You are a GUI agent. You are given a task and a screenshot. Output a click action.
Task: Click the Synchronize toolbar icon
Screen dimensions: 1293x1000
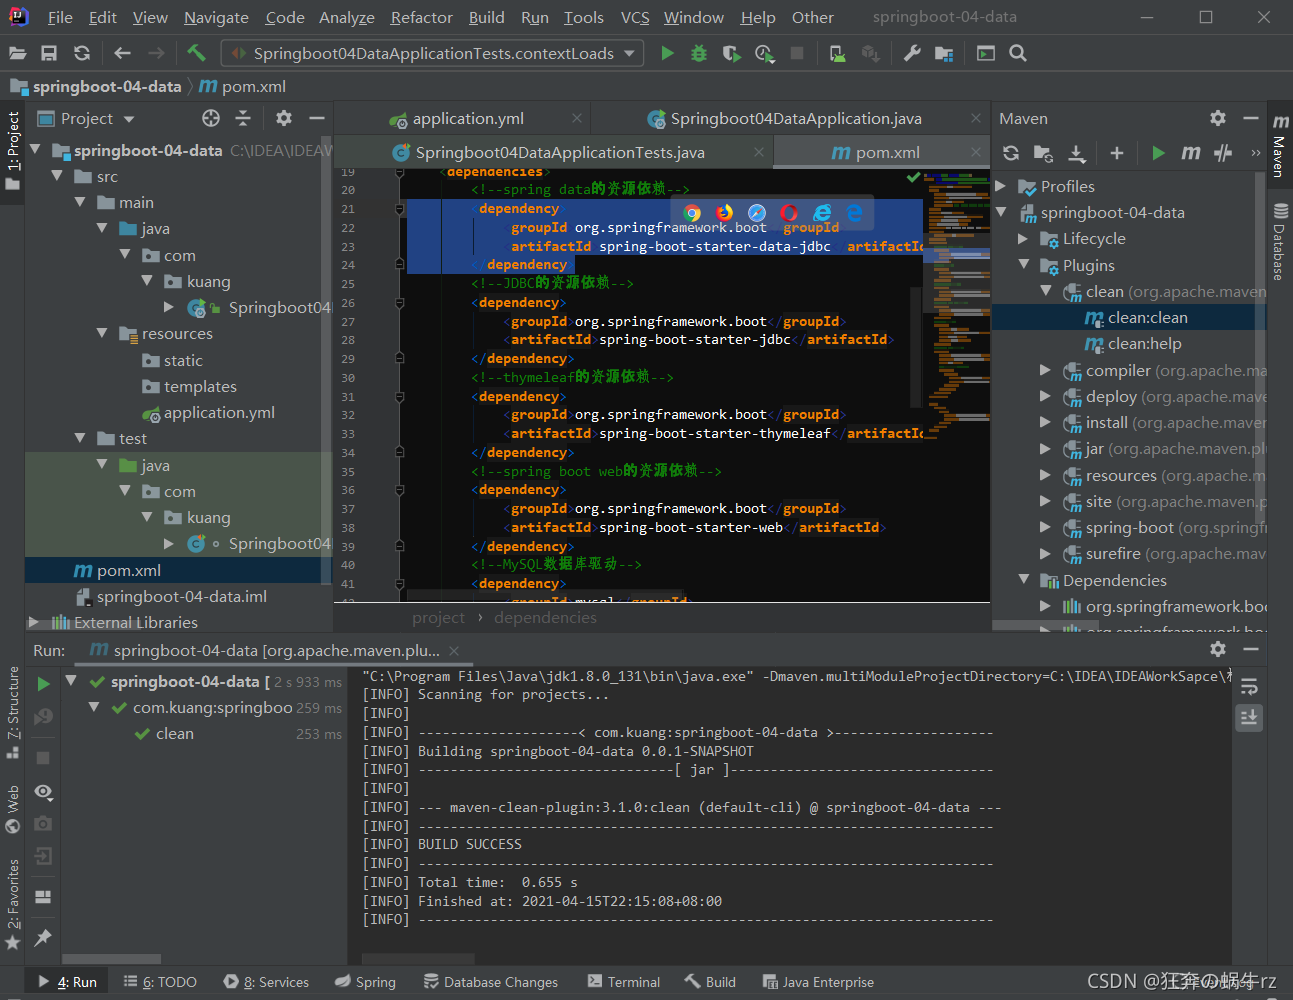[x=82, y=53]
